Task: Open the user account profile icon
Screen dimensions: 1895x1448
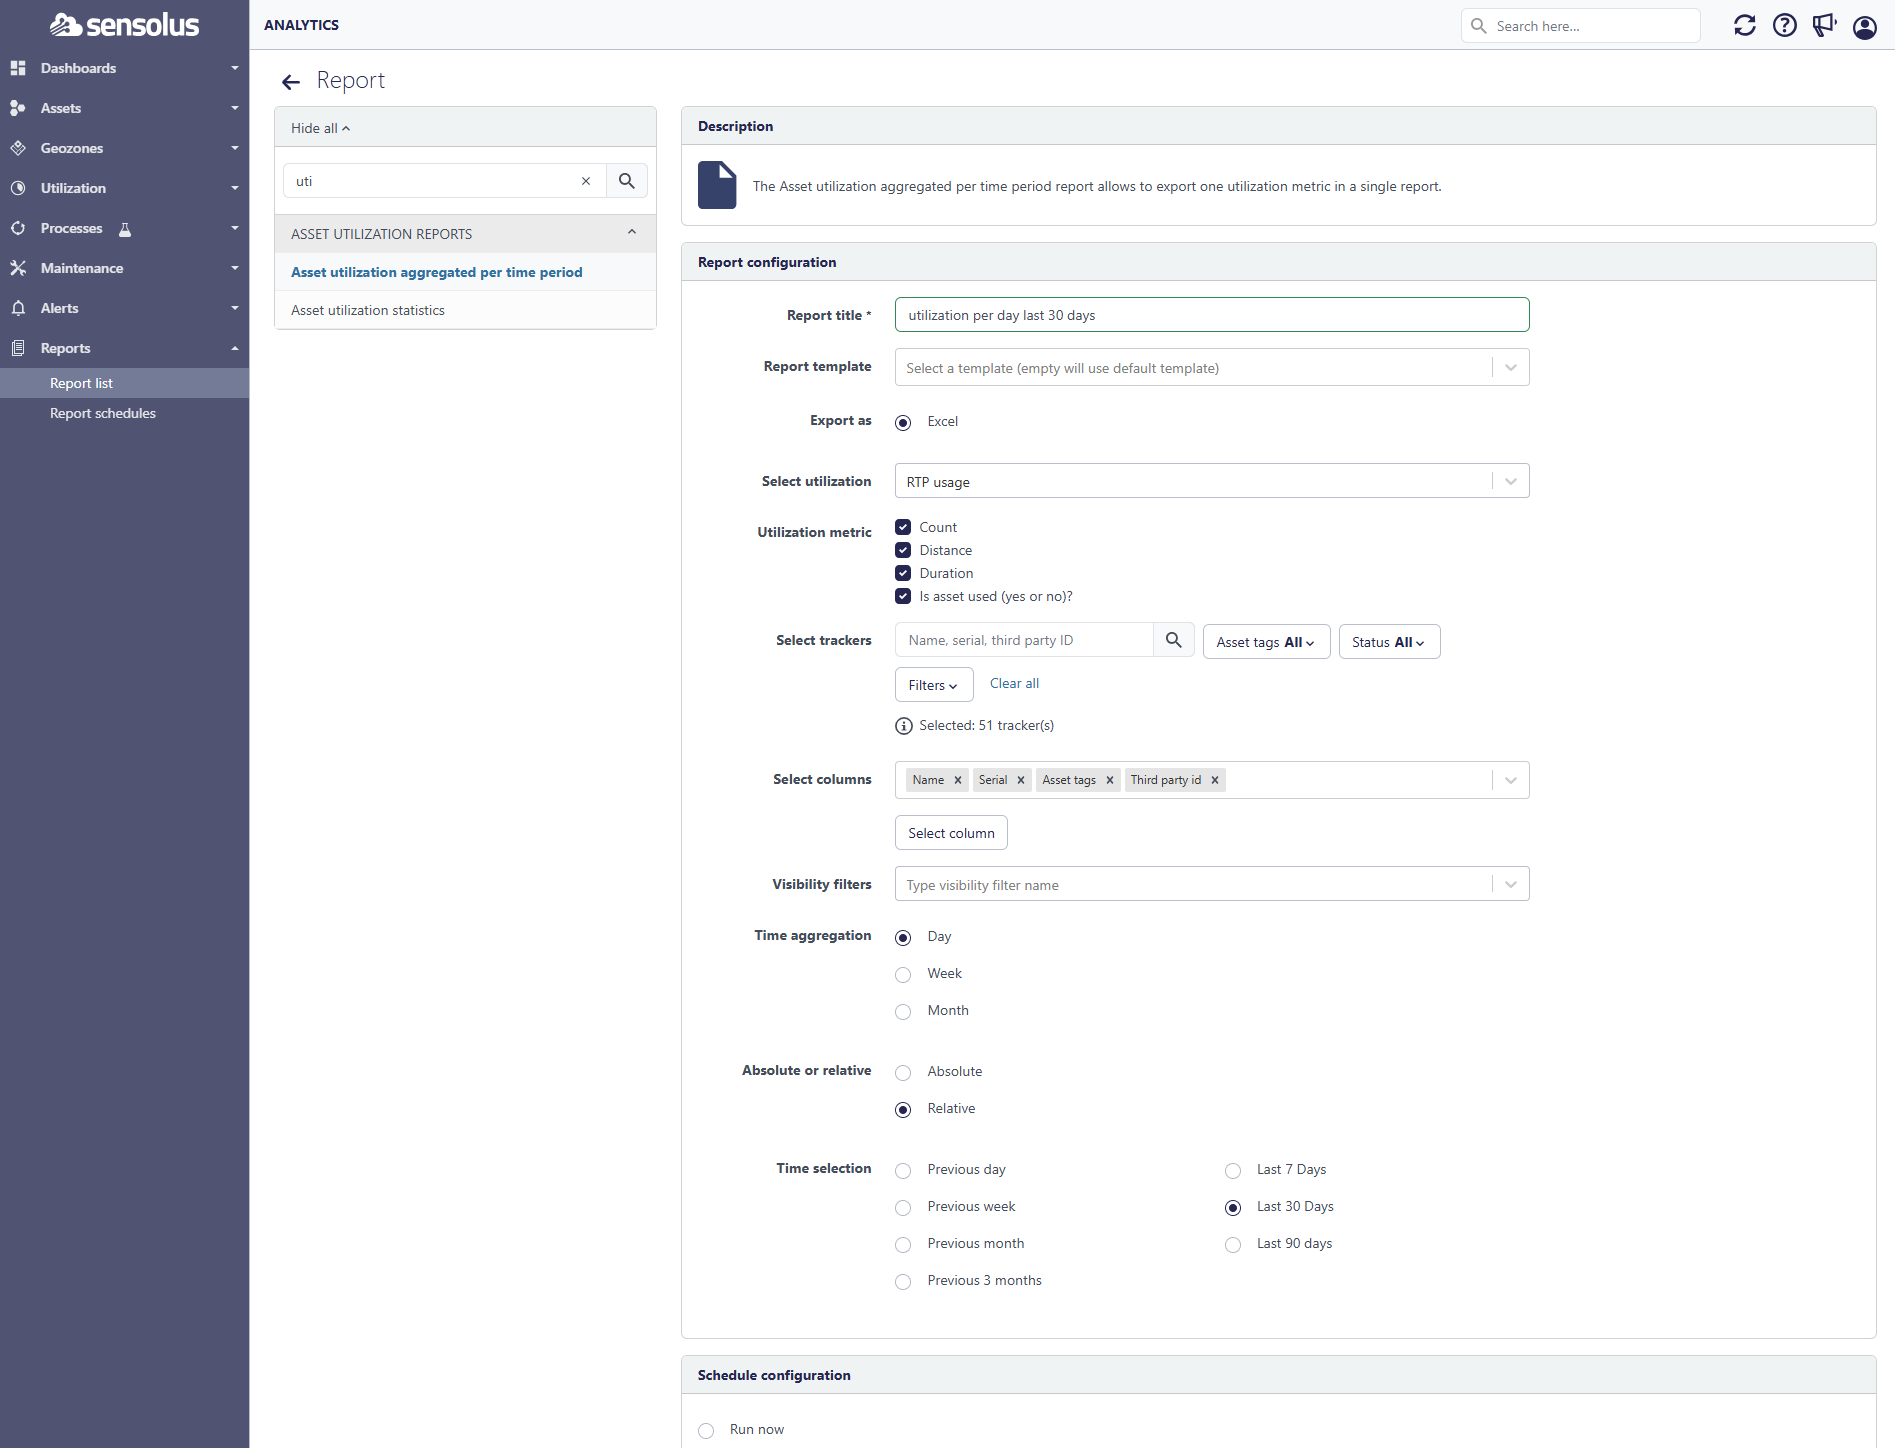Action: [x=1865, y=26]
